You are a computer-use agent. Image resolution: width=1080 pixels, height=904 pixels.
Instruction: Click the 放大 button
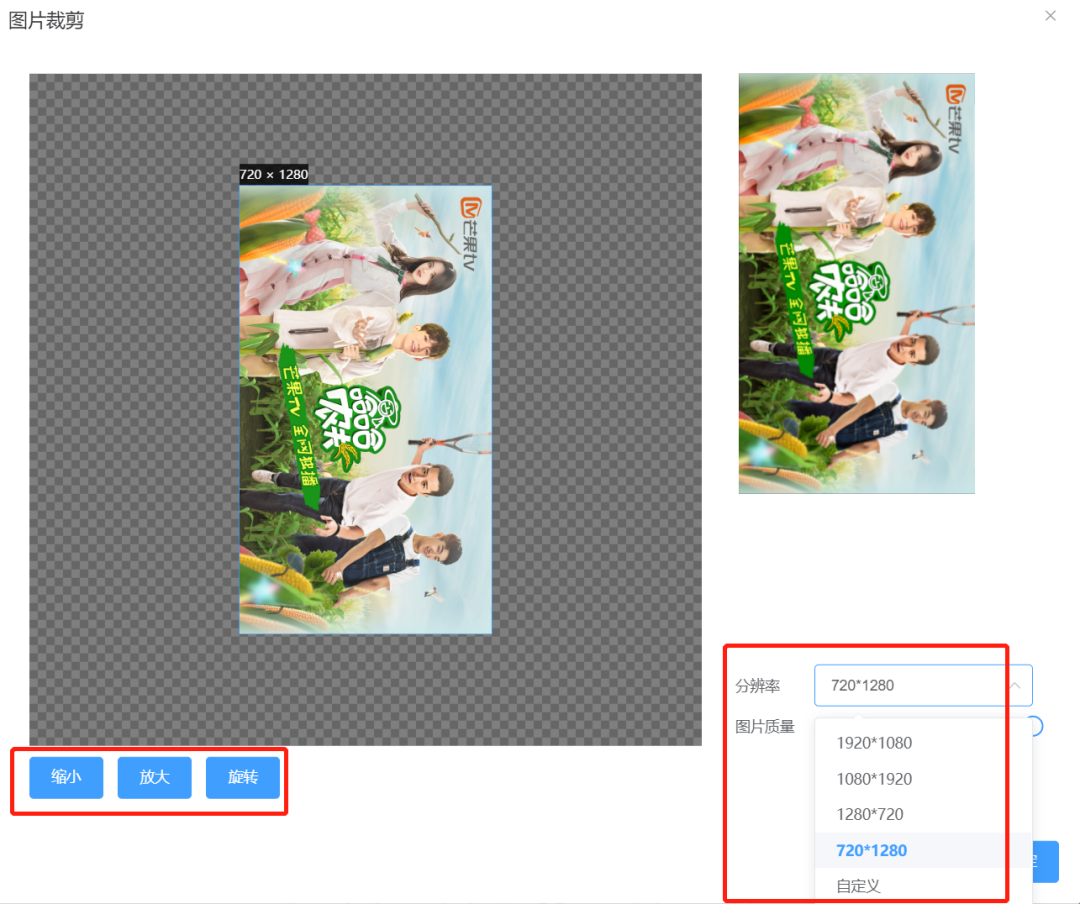[x=154, y=777]
